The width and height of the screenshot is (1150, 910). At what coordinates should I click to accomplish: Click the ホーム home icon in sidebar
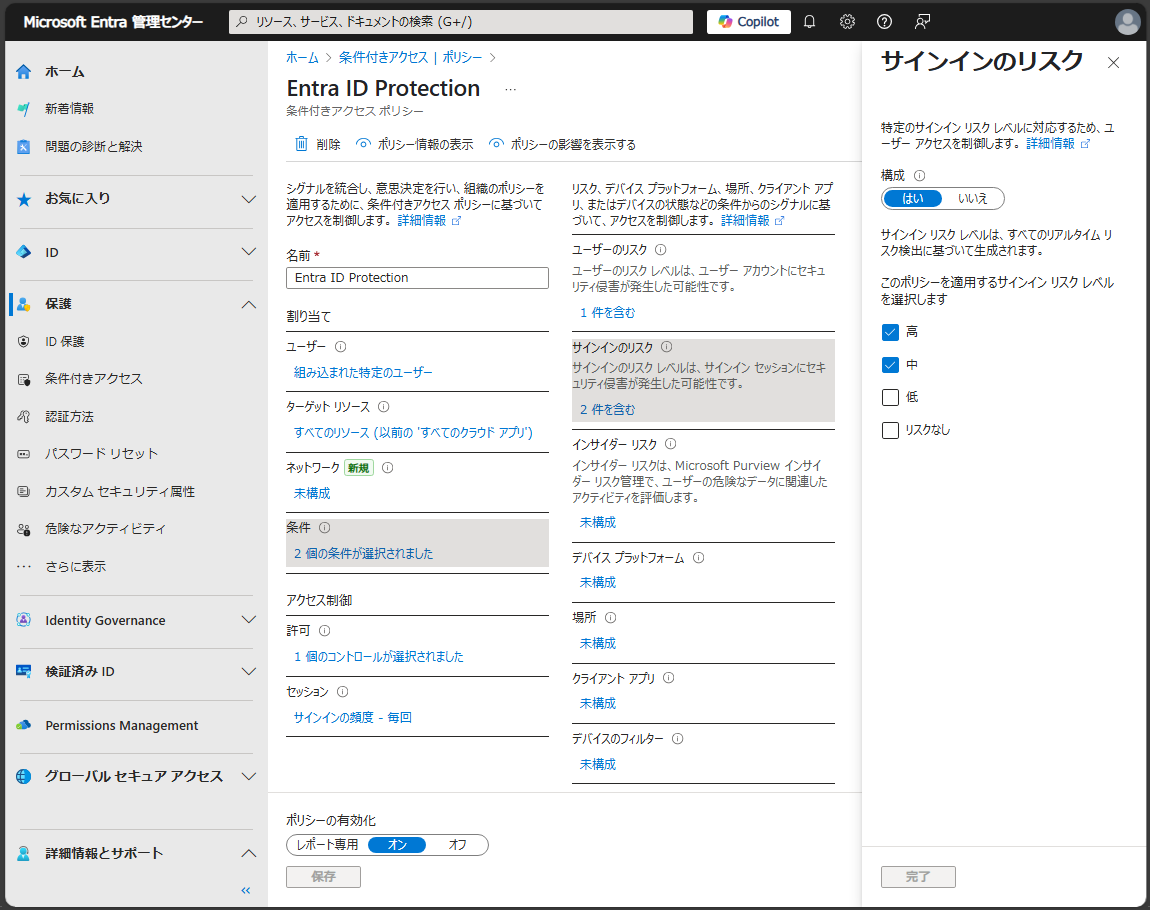(23, 72)
